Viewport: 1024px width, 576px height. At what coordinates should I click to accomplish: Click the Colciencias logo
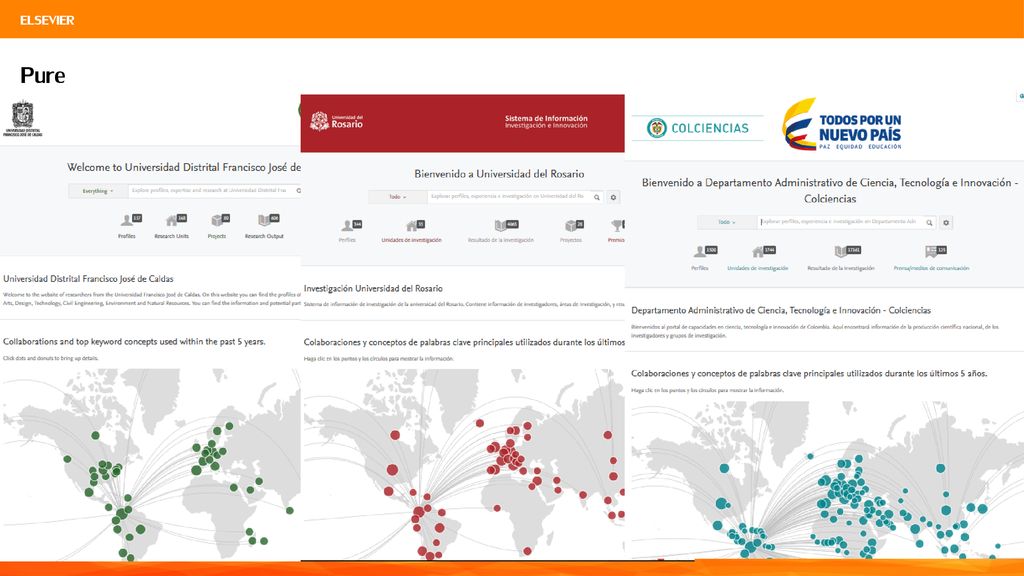point(697,128)
